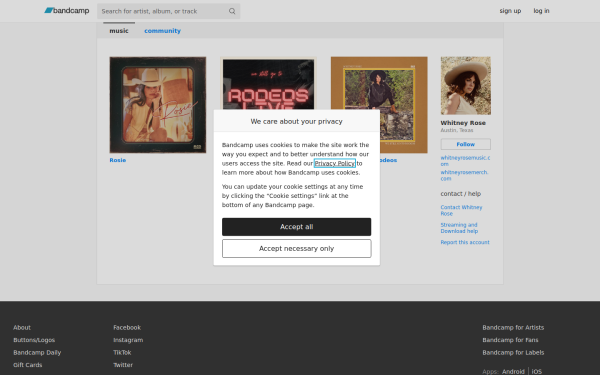Click Report this account
This screenshot has width=600, height=375.
(x=465, y=242)
